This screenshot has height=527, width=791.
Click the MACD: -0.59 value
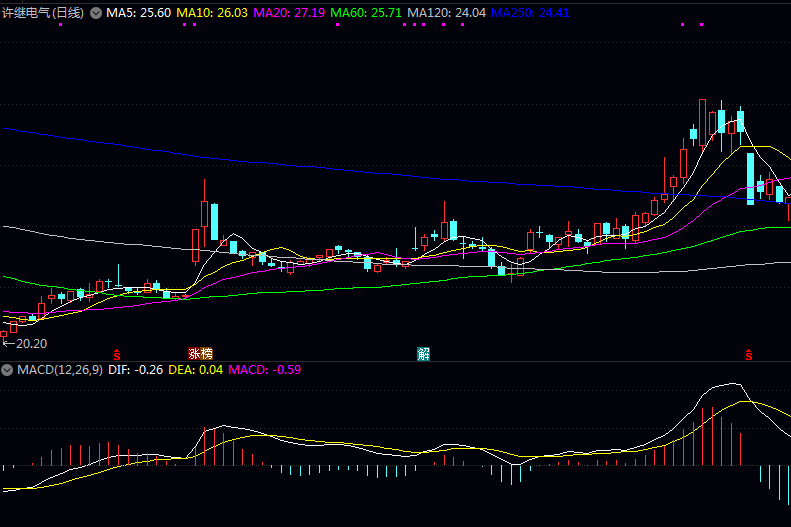click(x=265, y=370)
